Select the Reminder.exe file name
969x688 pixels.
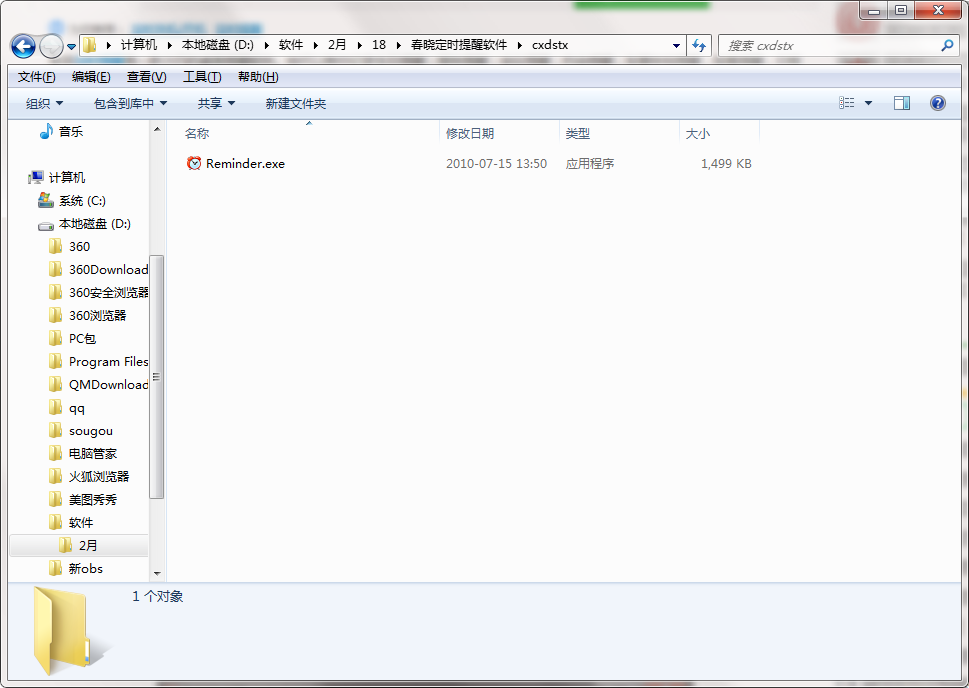point(245,164)
